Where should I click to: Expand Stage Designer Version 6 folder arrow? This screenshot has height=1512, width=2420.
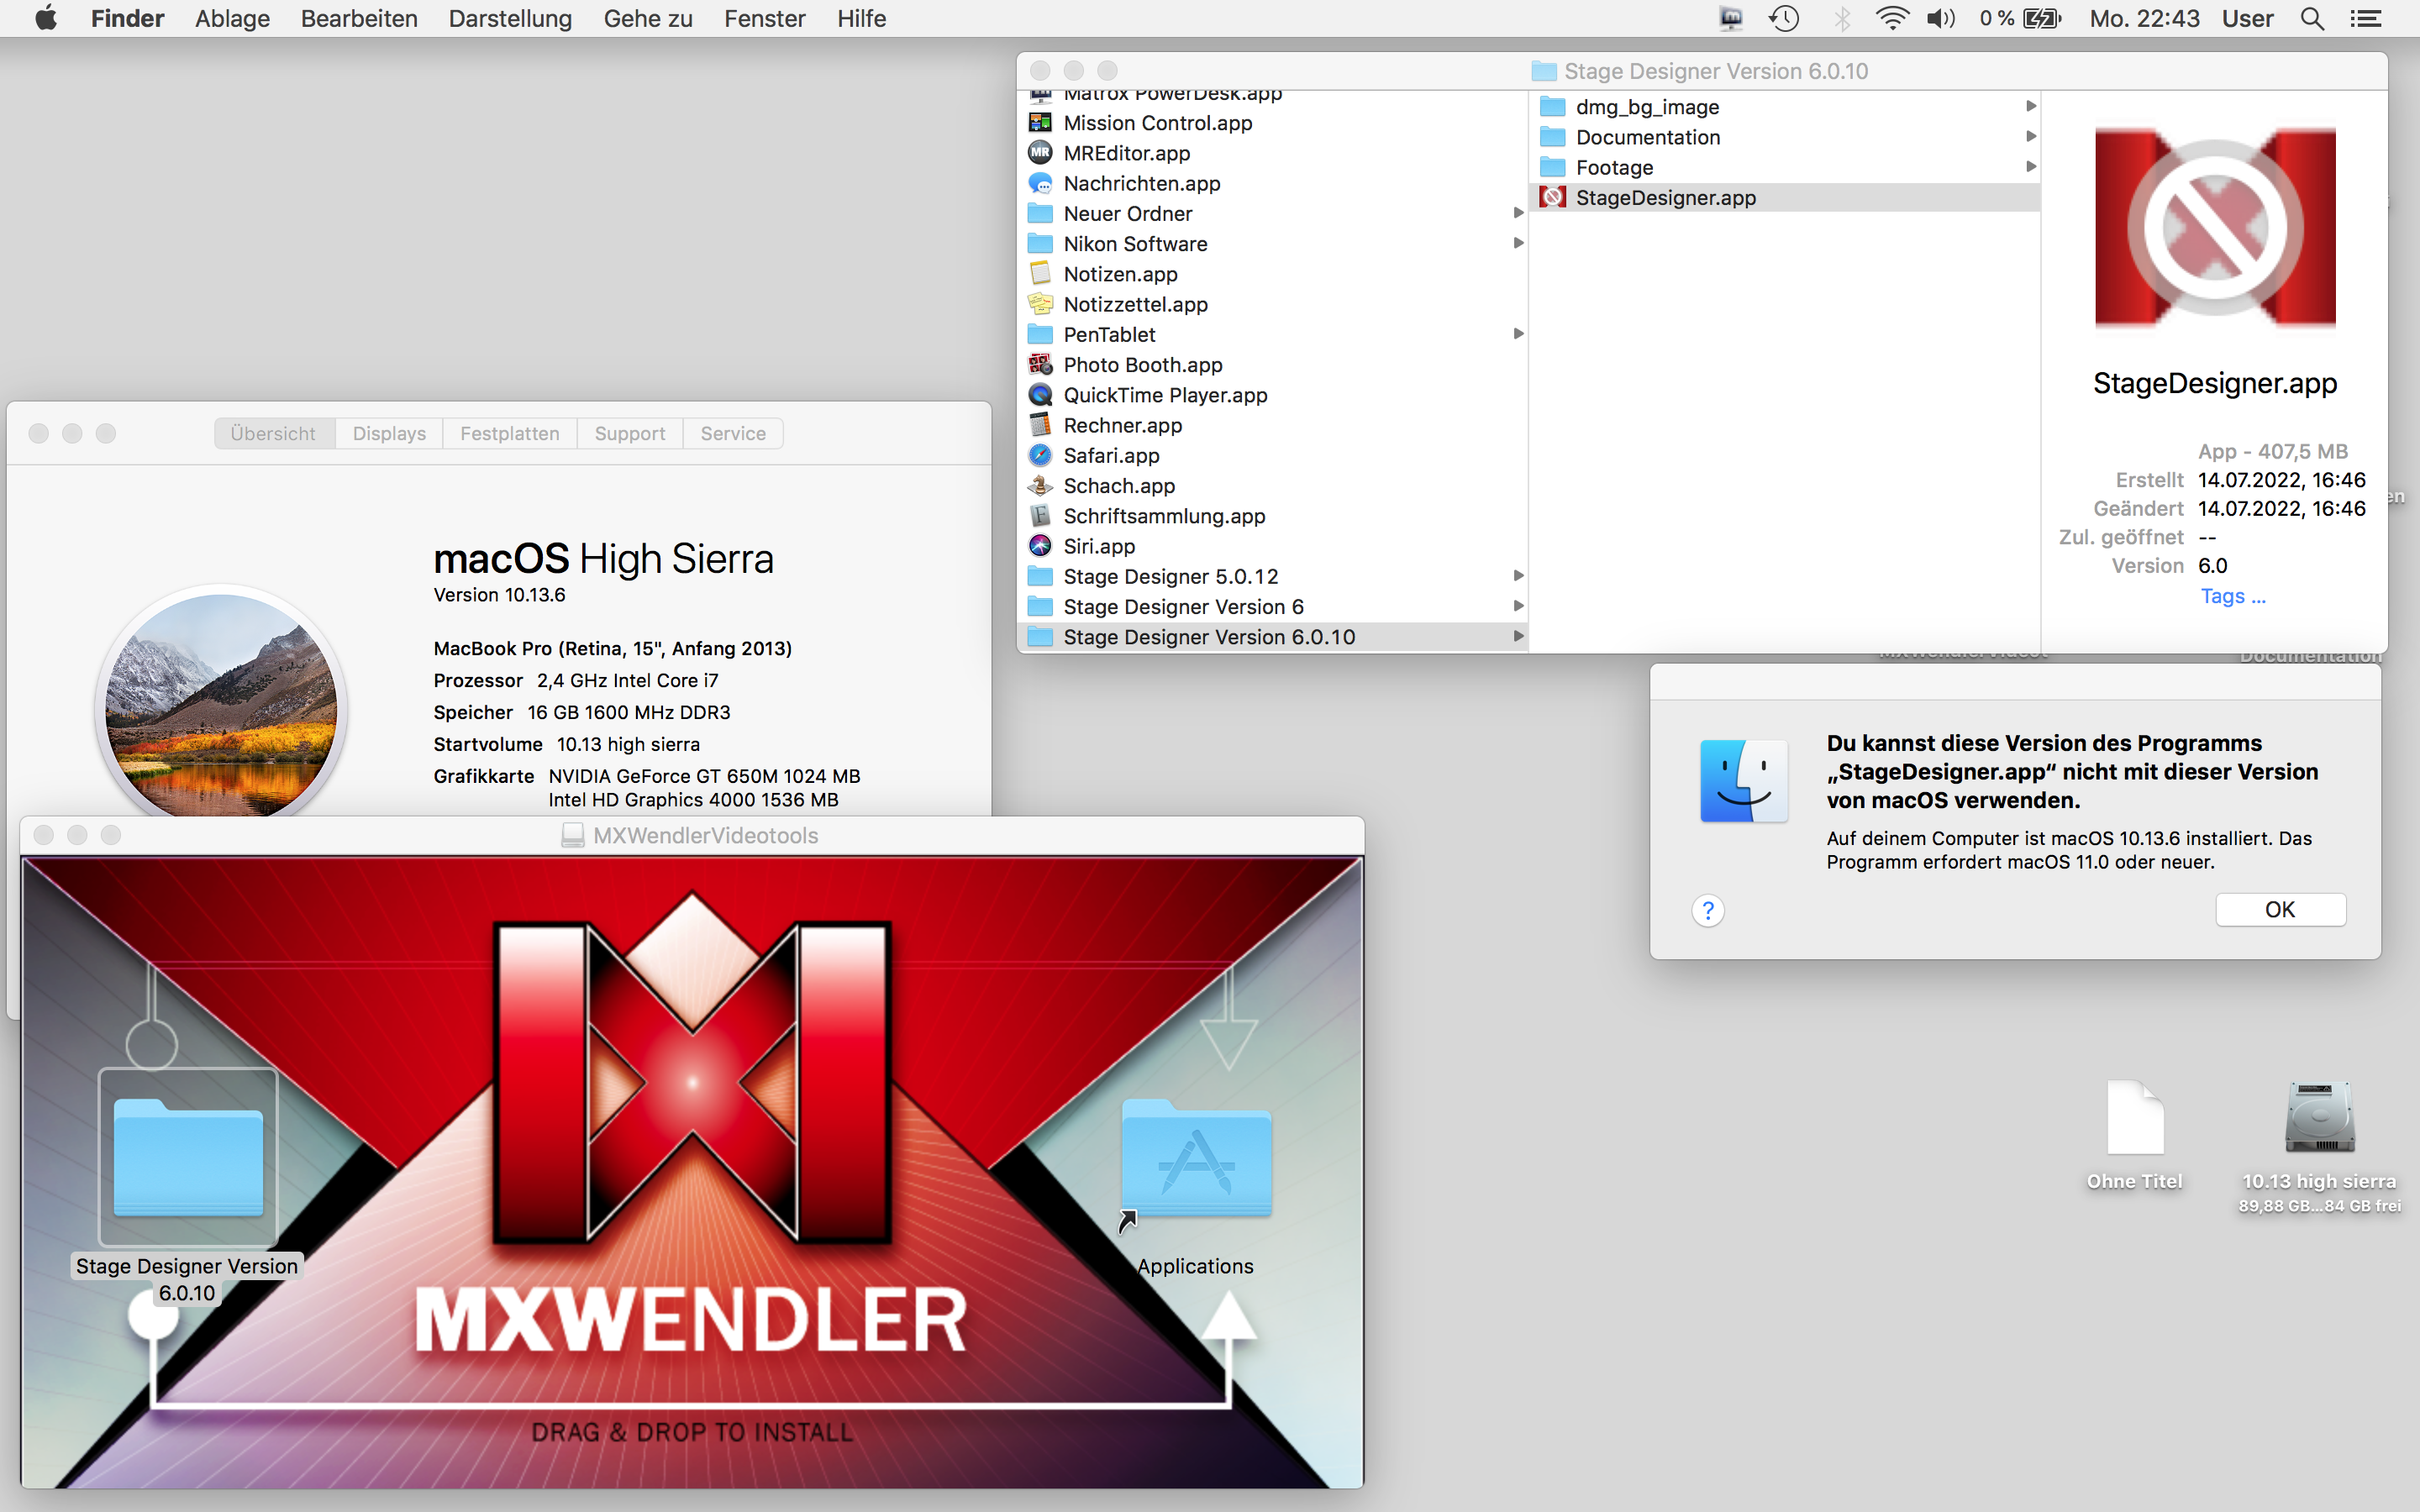click(x=1518, y=606)
